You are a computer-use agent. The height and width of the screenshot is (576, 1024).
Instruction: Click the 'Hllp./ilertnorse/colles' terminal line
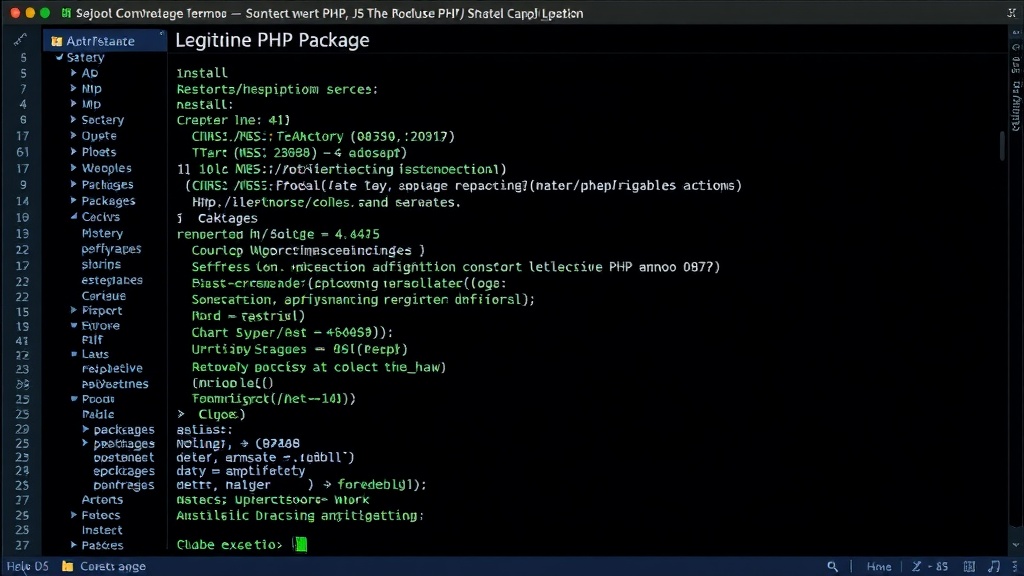326,202
